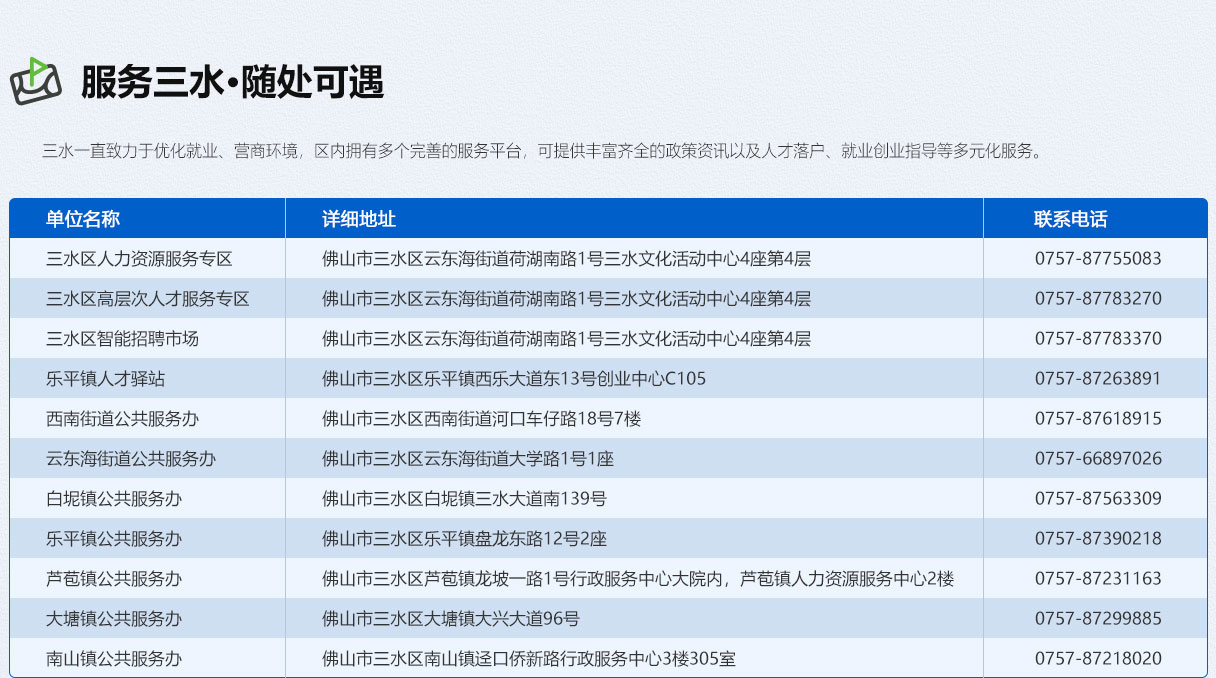Screen dimensions: 1216x678
Task: Click phone number 0757-87231163
Action: [1098, 579]
